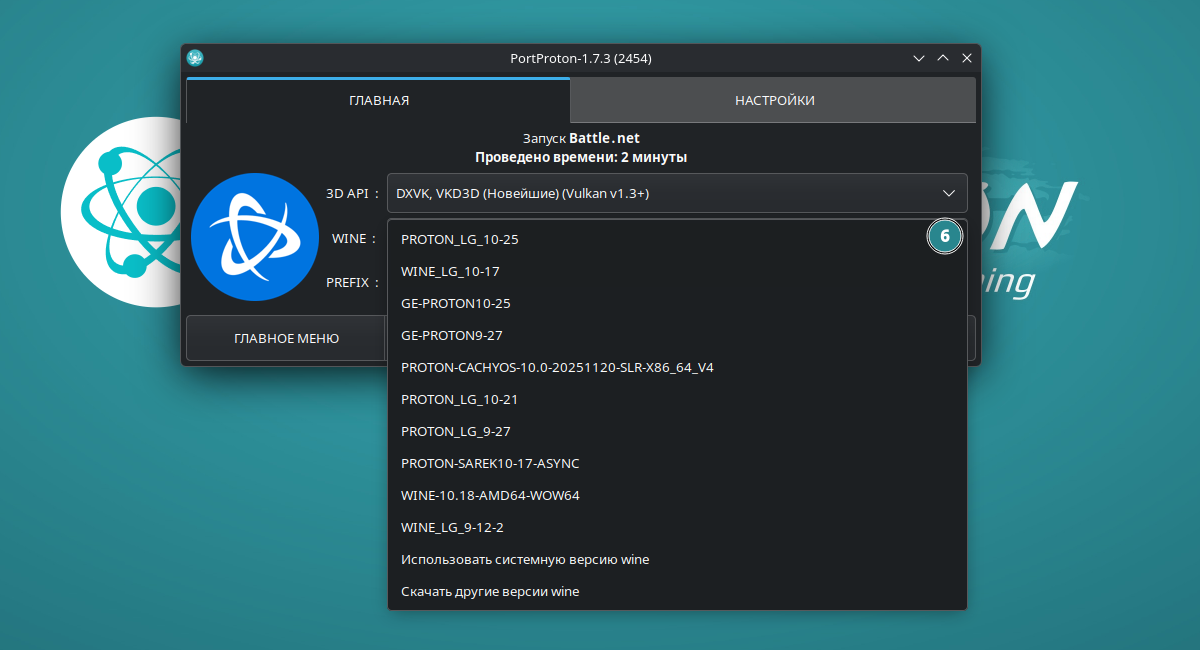Image resolution: width=1200 pixels, height=650 pixels.
Task: Select GE-PROTON10-25 wine version
Action: tap(456, 304)
